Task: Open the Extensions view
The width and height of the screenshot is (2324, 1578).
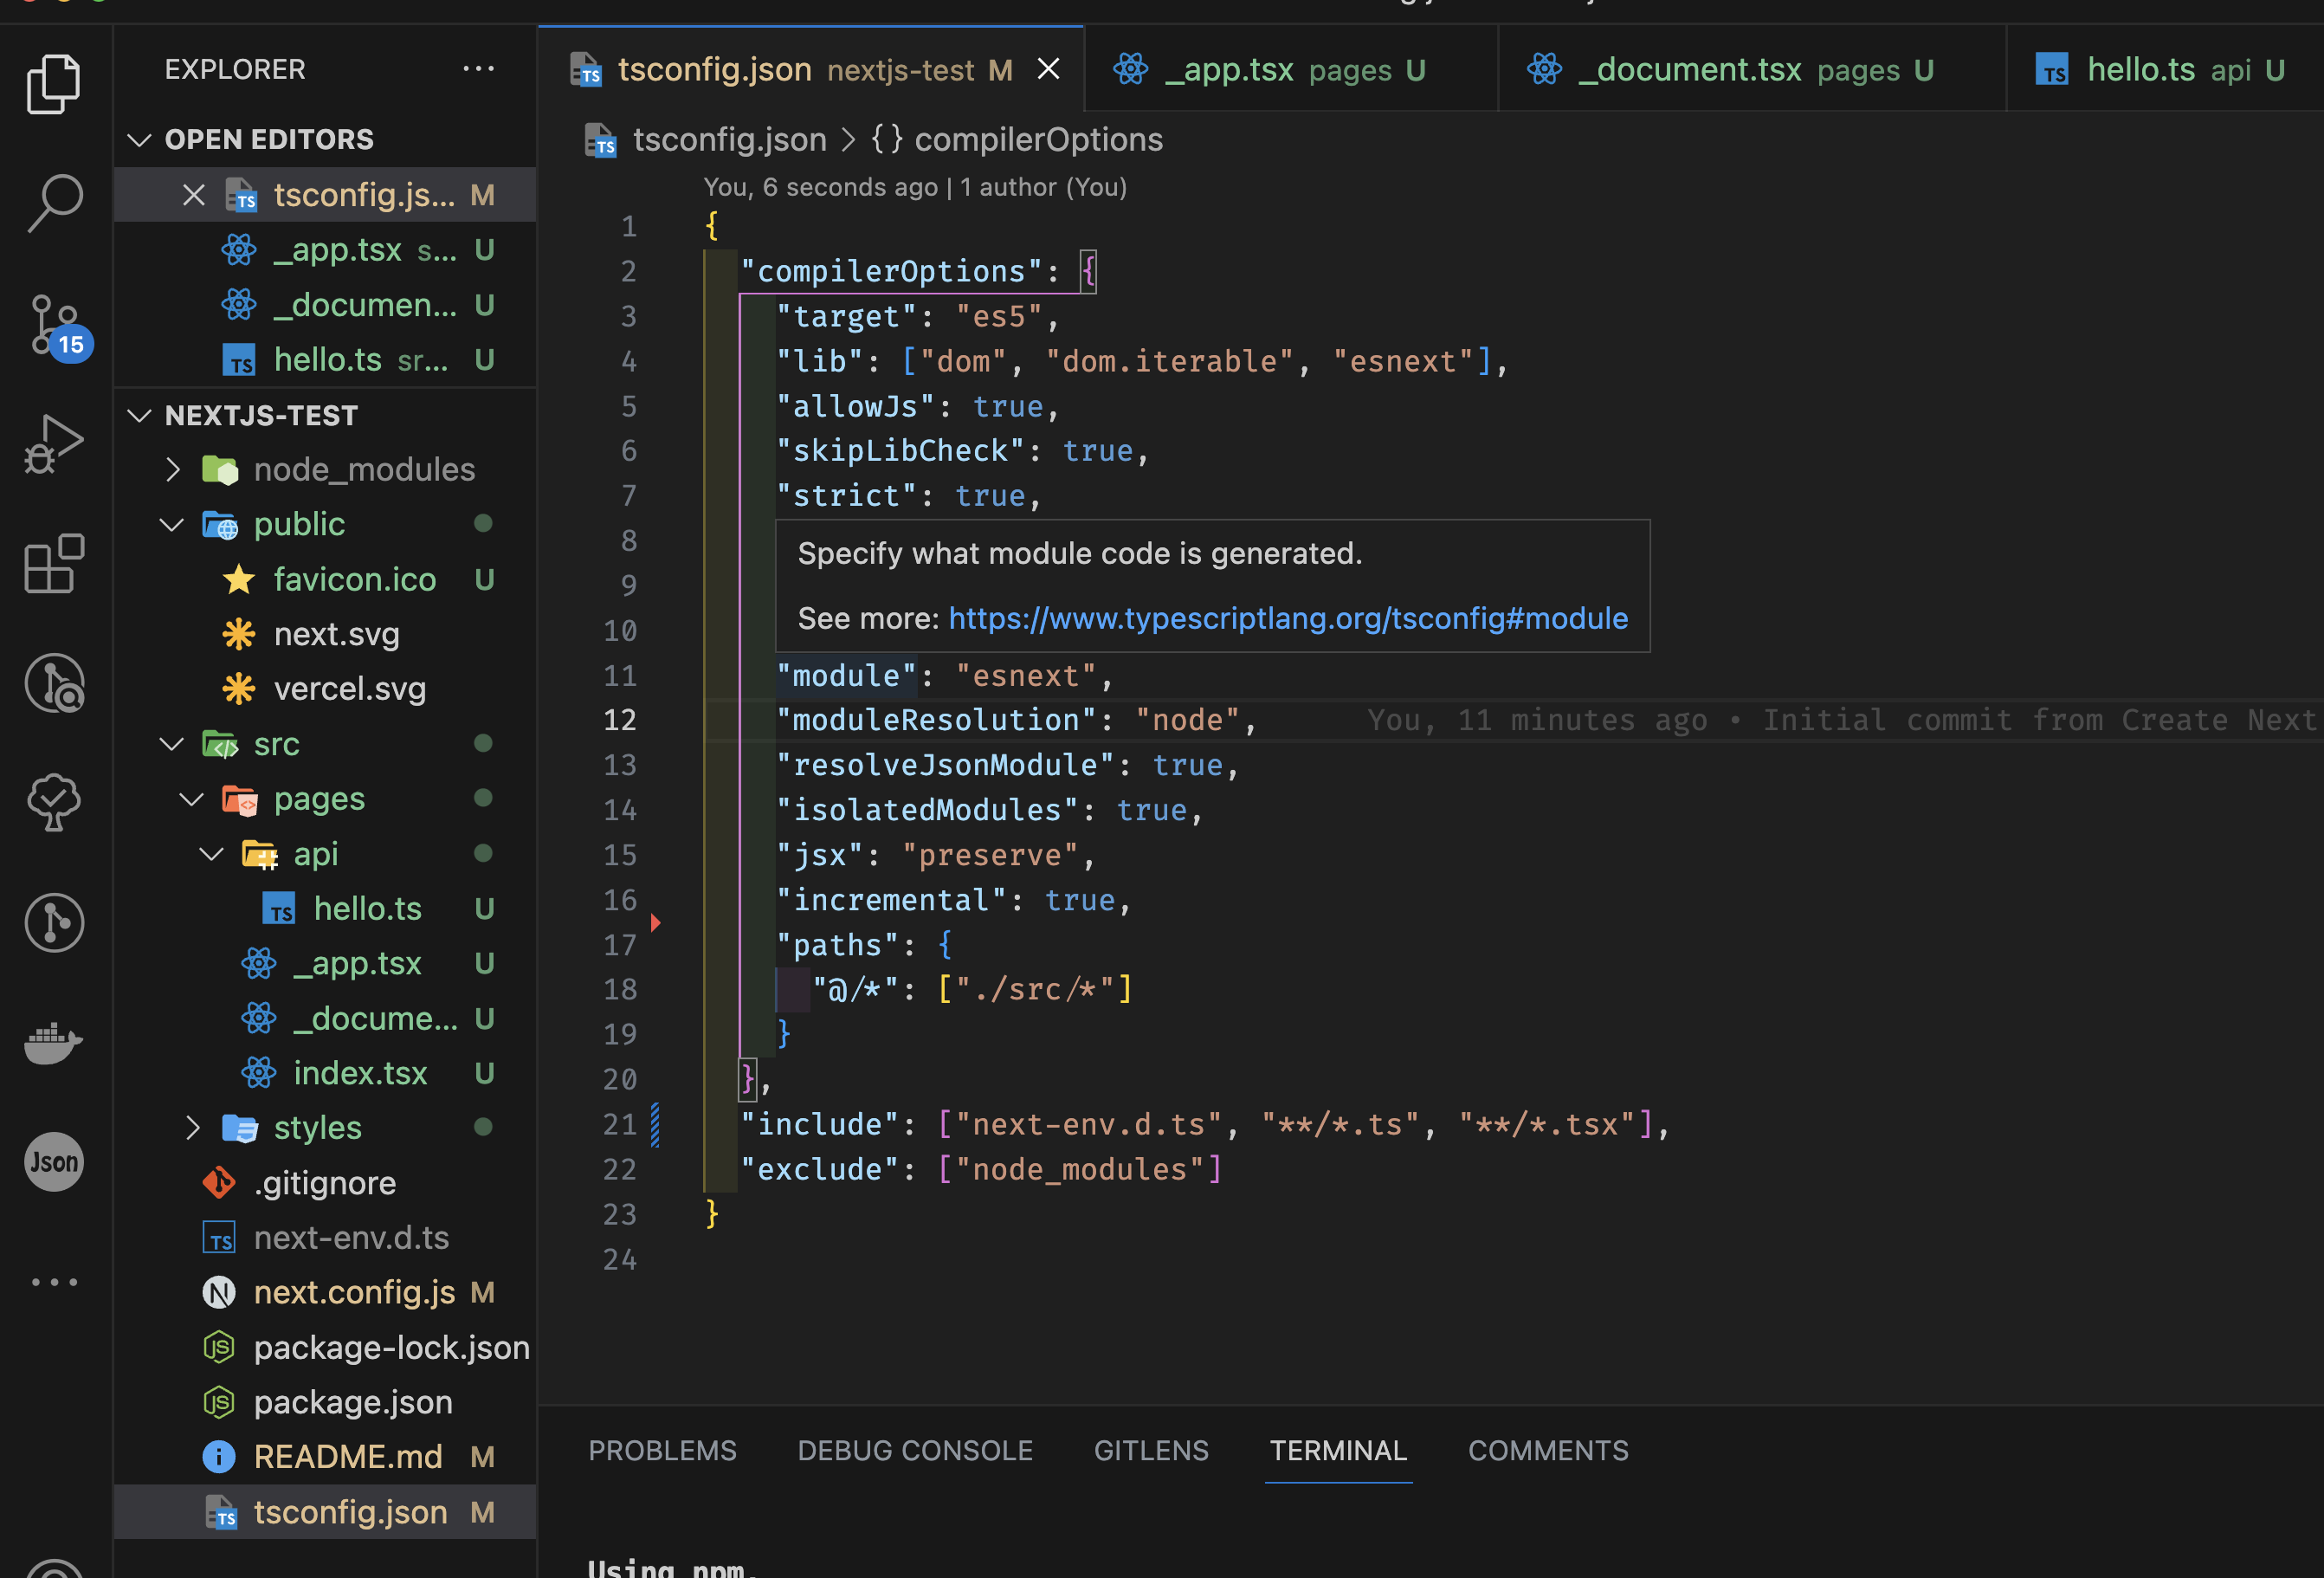Action: 55,564
